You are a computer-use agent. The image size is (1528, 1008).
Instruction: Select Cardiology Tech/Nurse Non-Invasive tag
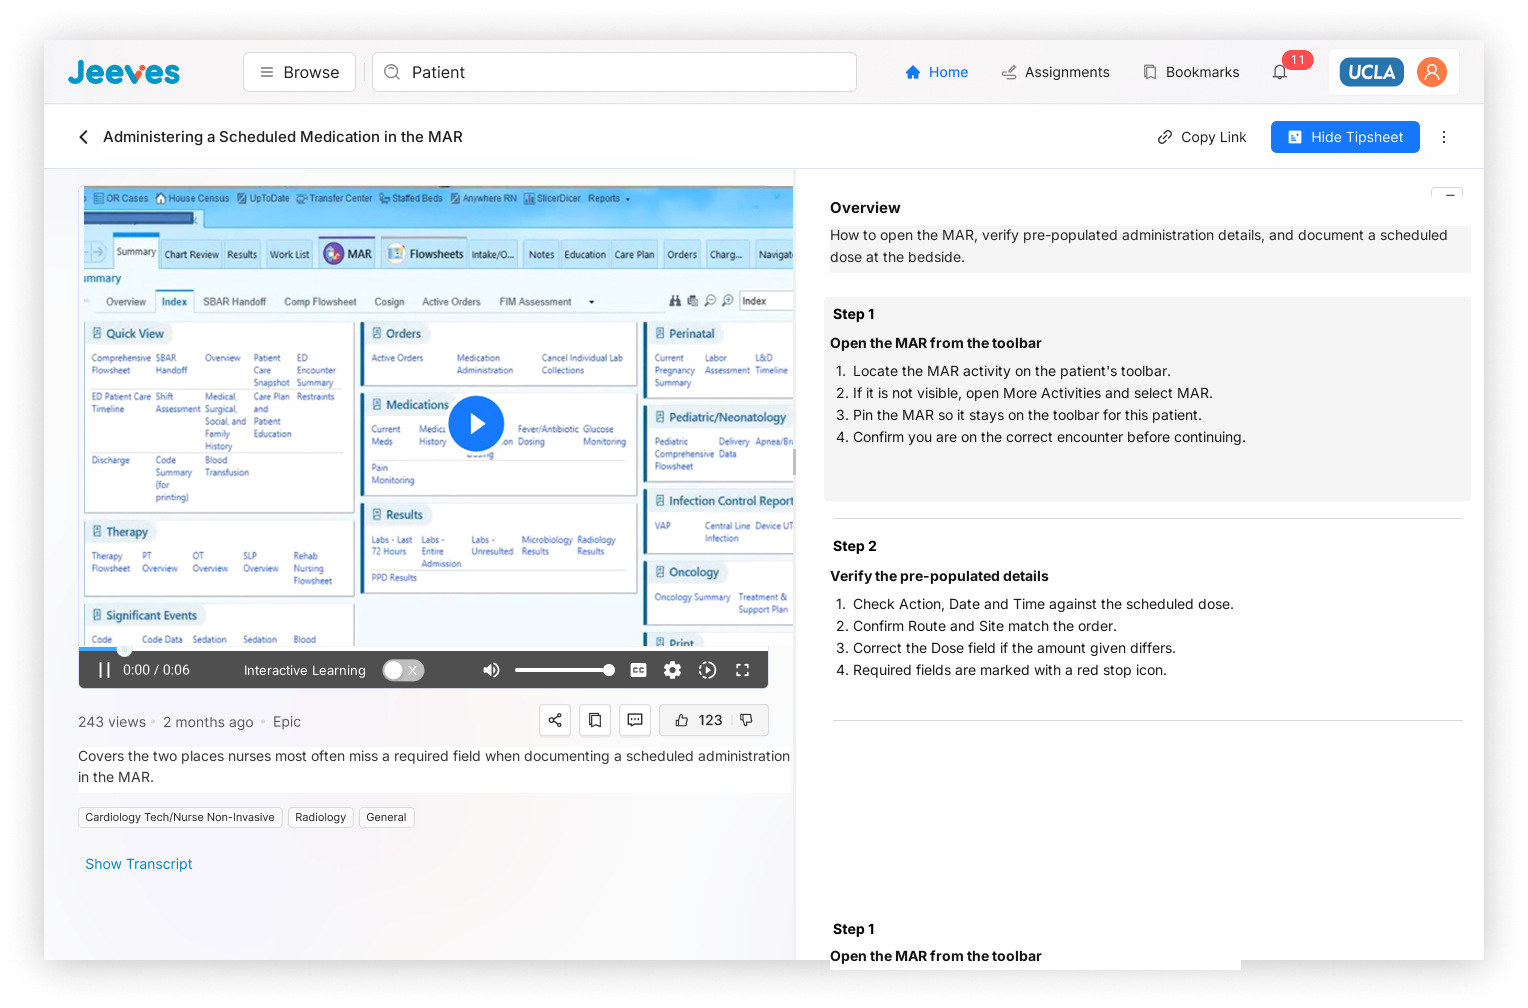click(180, 817)
